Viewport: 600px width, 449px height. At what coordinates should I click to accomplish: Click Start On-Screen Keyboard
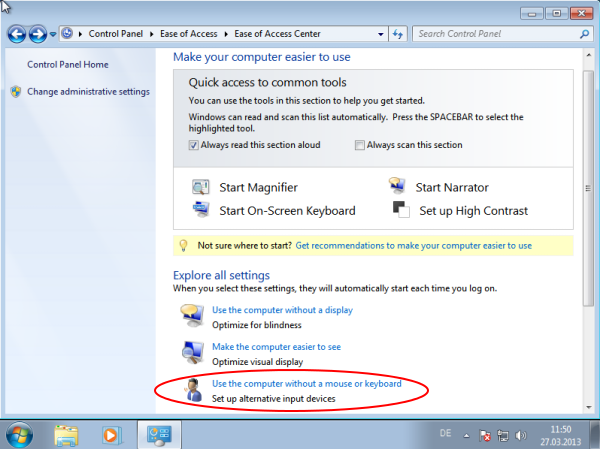pyautogui.click(x=287, y=211)
